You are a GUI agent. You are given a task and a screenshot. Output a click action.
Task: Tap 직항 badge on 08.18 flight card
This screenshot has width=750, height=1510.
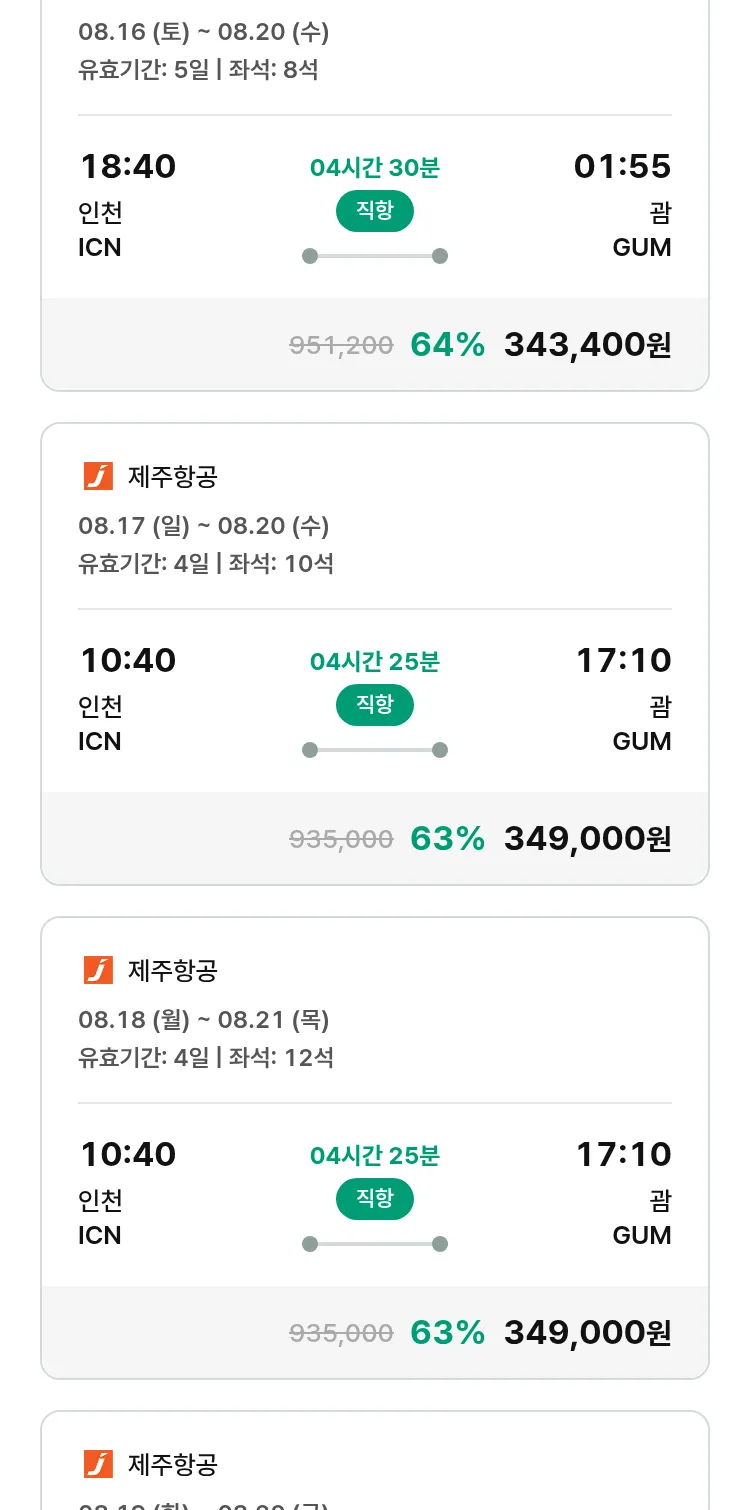click(x=374, y=1199)
